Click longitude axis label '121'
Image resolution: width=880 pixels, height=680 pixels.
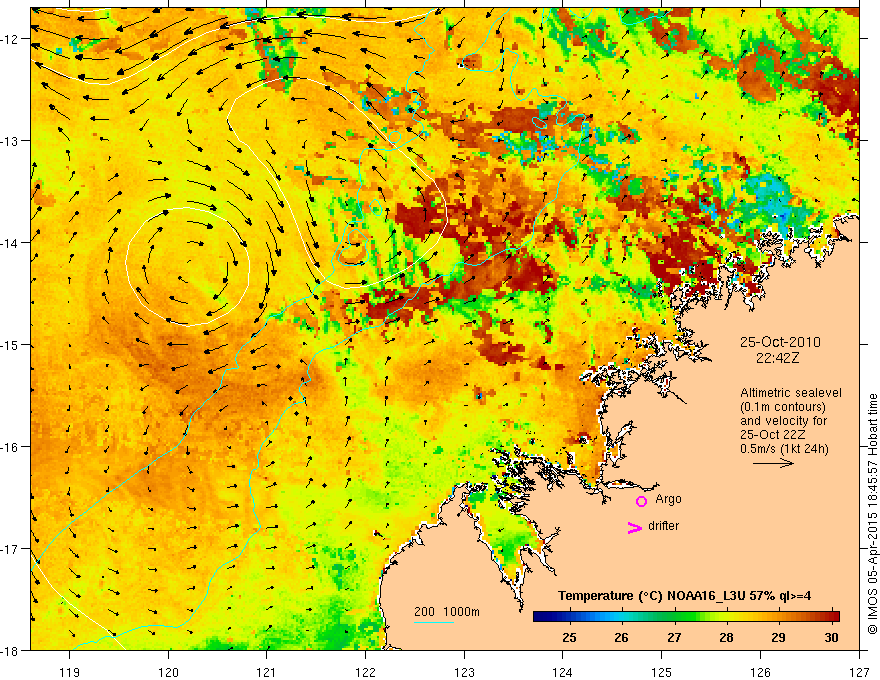point(267,672)
